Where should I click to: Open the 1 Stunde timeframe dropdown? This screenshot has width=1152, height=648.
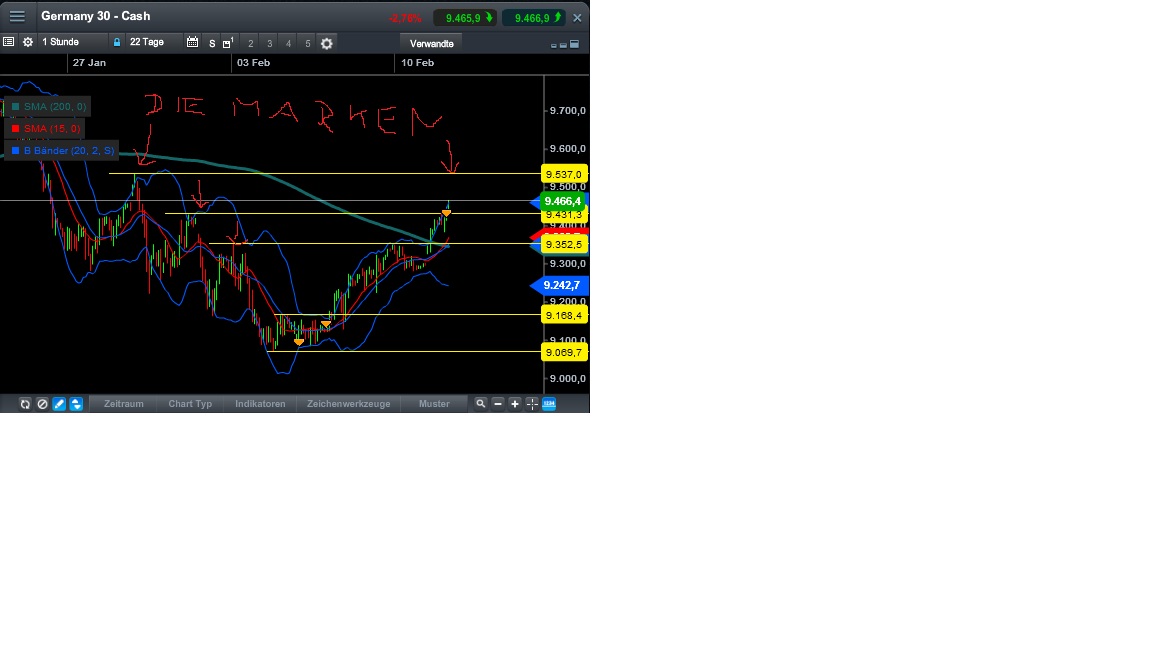[60, 42]
